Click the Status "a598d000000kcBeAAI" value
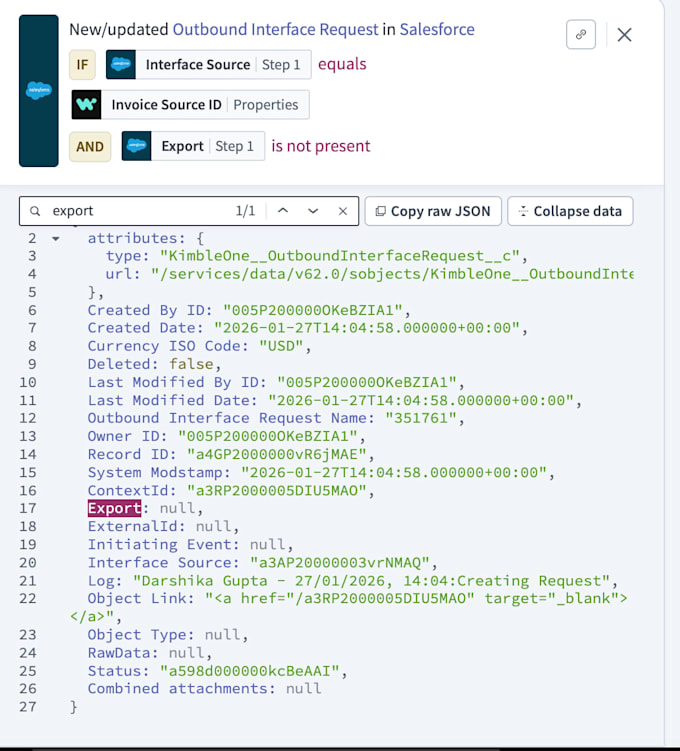Viewport: 680px width, 751px height. pos(249,671)
